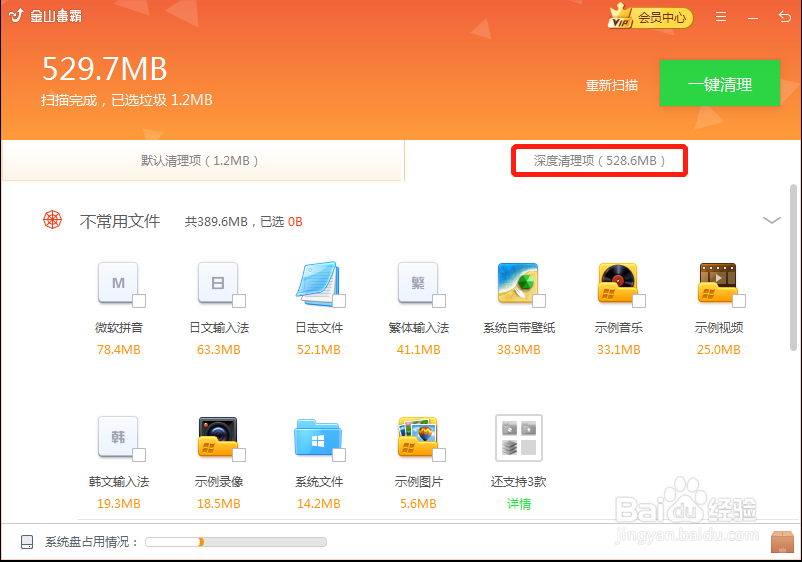Check the 示例图片 checkbox
802x562 pixels.
(x=439, y=455)
